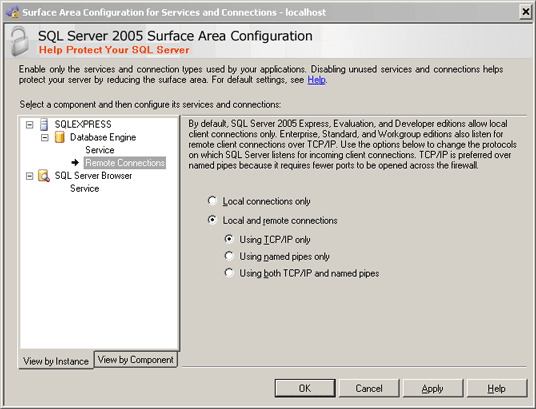Select Service under SQL Server Browser

pyautogui.click(x=85, y=188)
